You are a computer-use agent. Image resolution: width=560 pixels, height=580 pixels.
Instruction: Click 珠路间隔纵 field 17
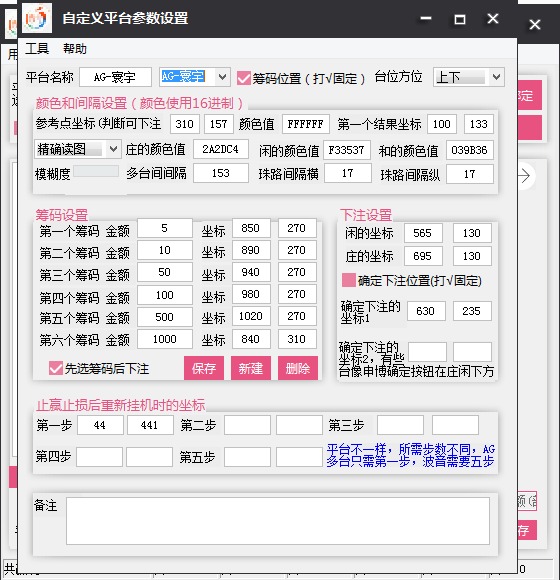coord(470,174)
